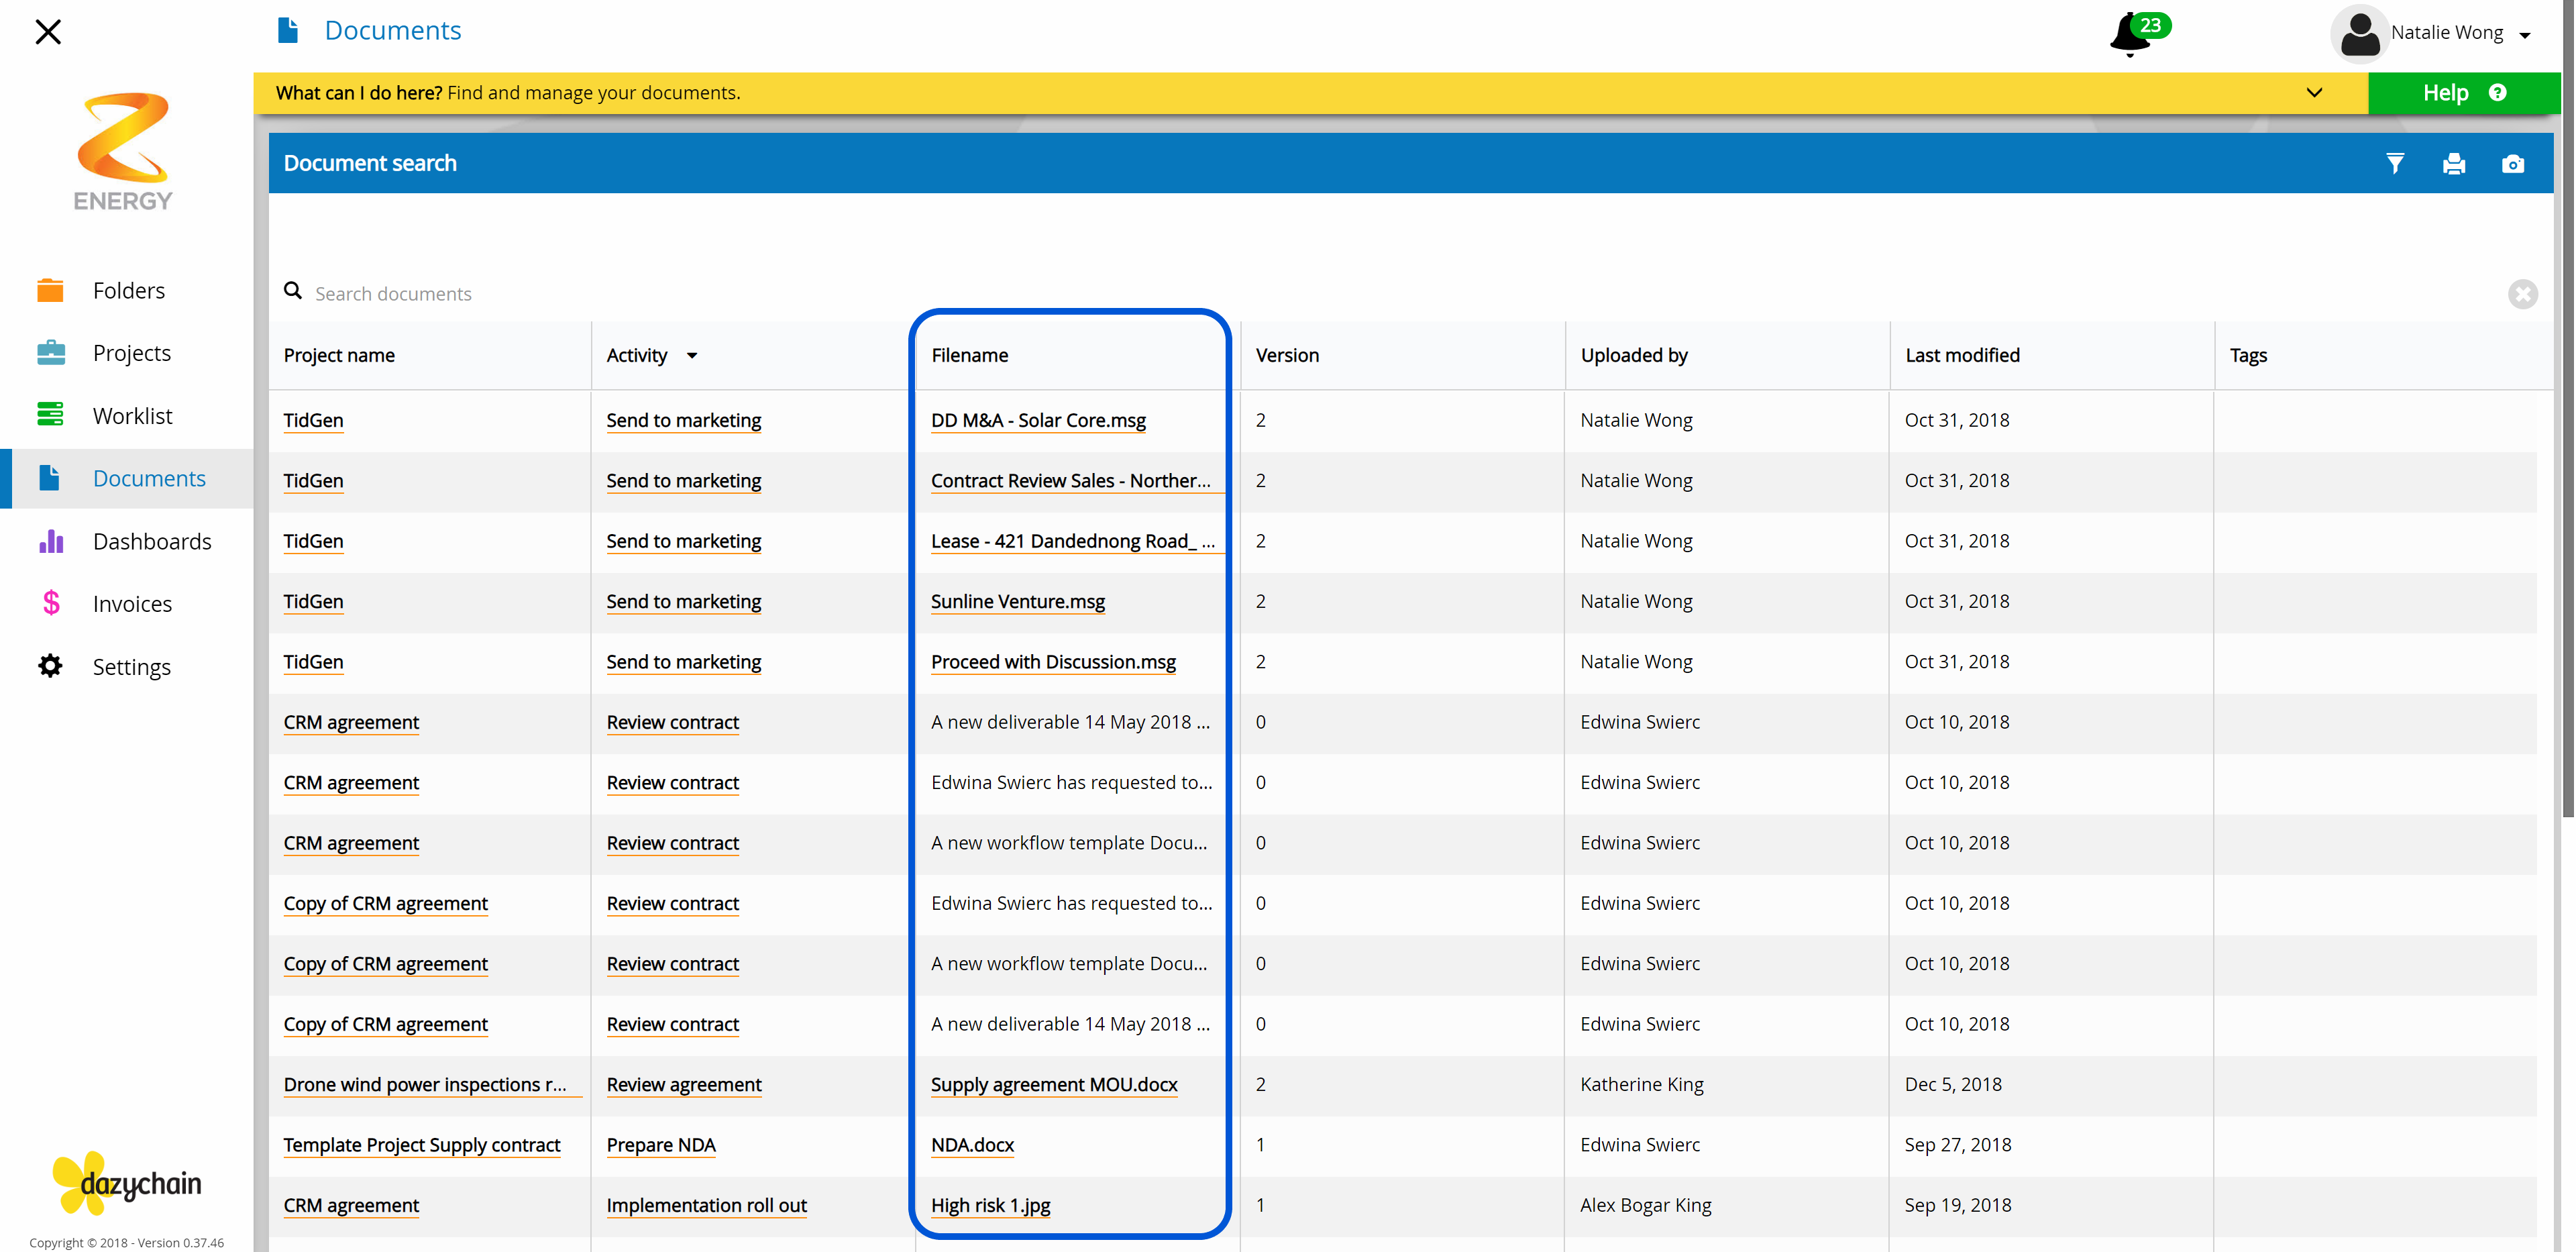Click the Worklist green icon
The height and width of the screenshot is (1252, 2576).
pyautogui.click(x=50, y=415)
